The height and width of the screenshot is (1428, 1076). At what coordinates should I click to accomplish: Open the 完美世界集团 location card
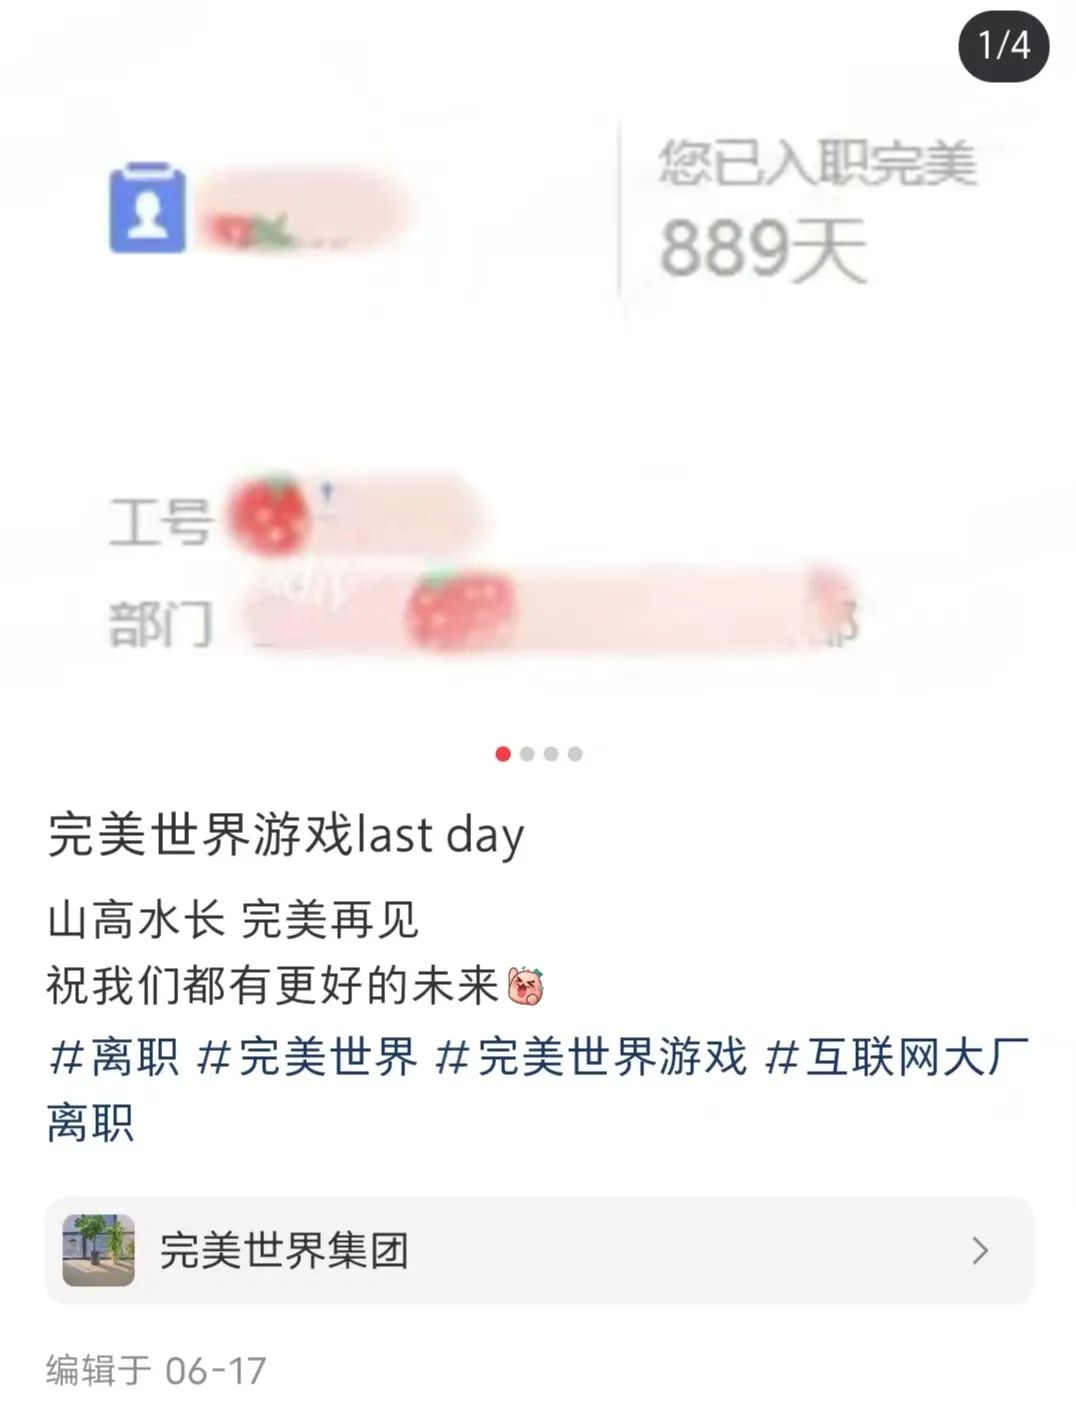pyautogui.click(x=539, y=1250)
